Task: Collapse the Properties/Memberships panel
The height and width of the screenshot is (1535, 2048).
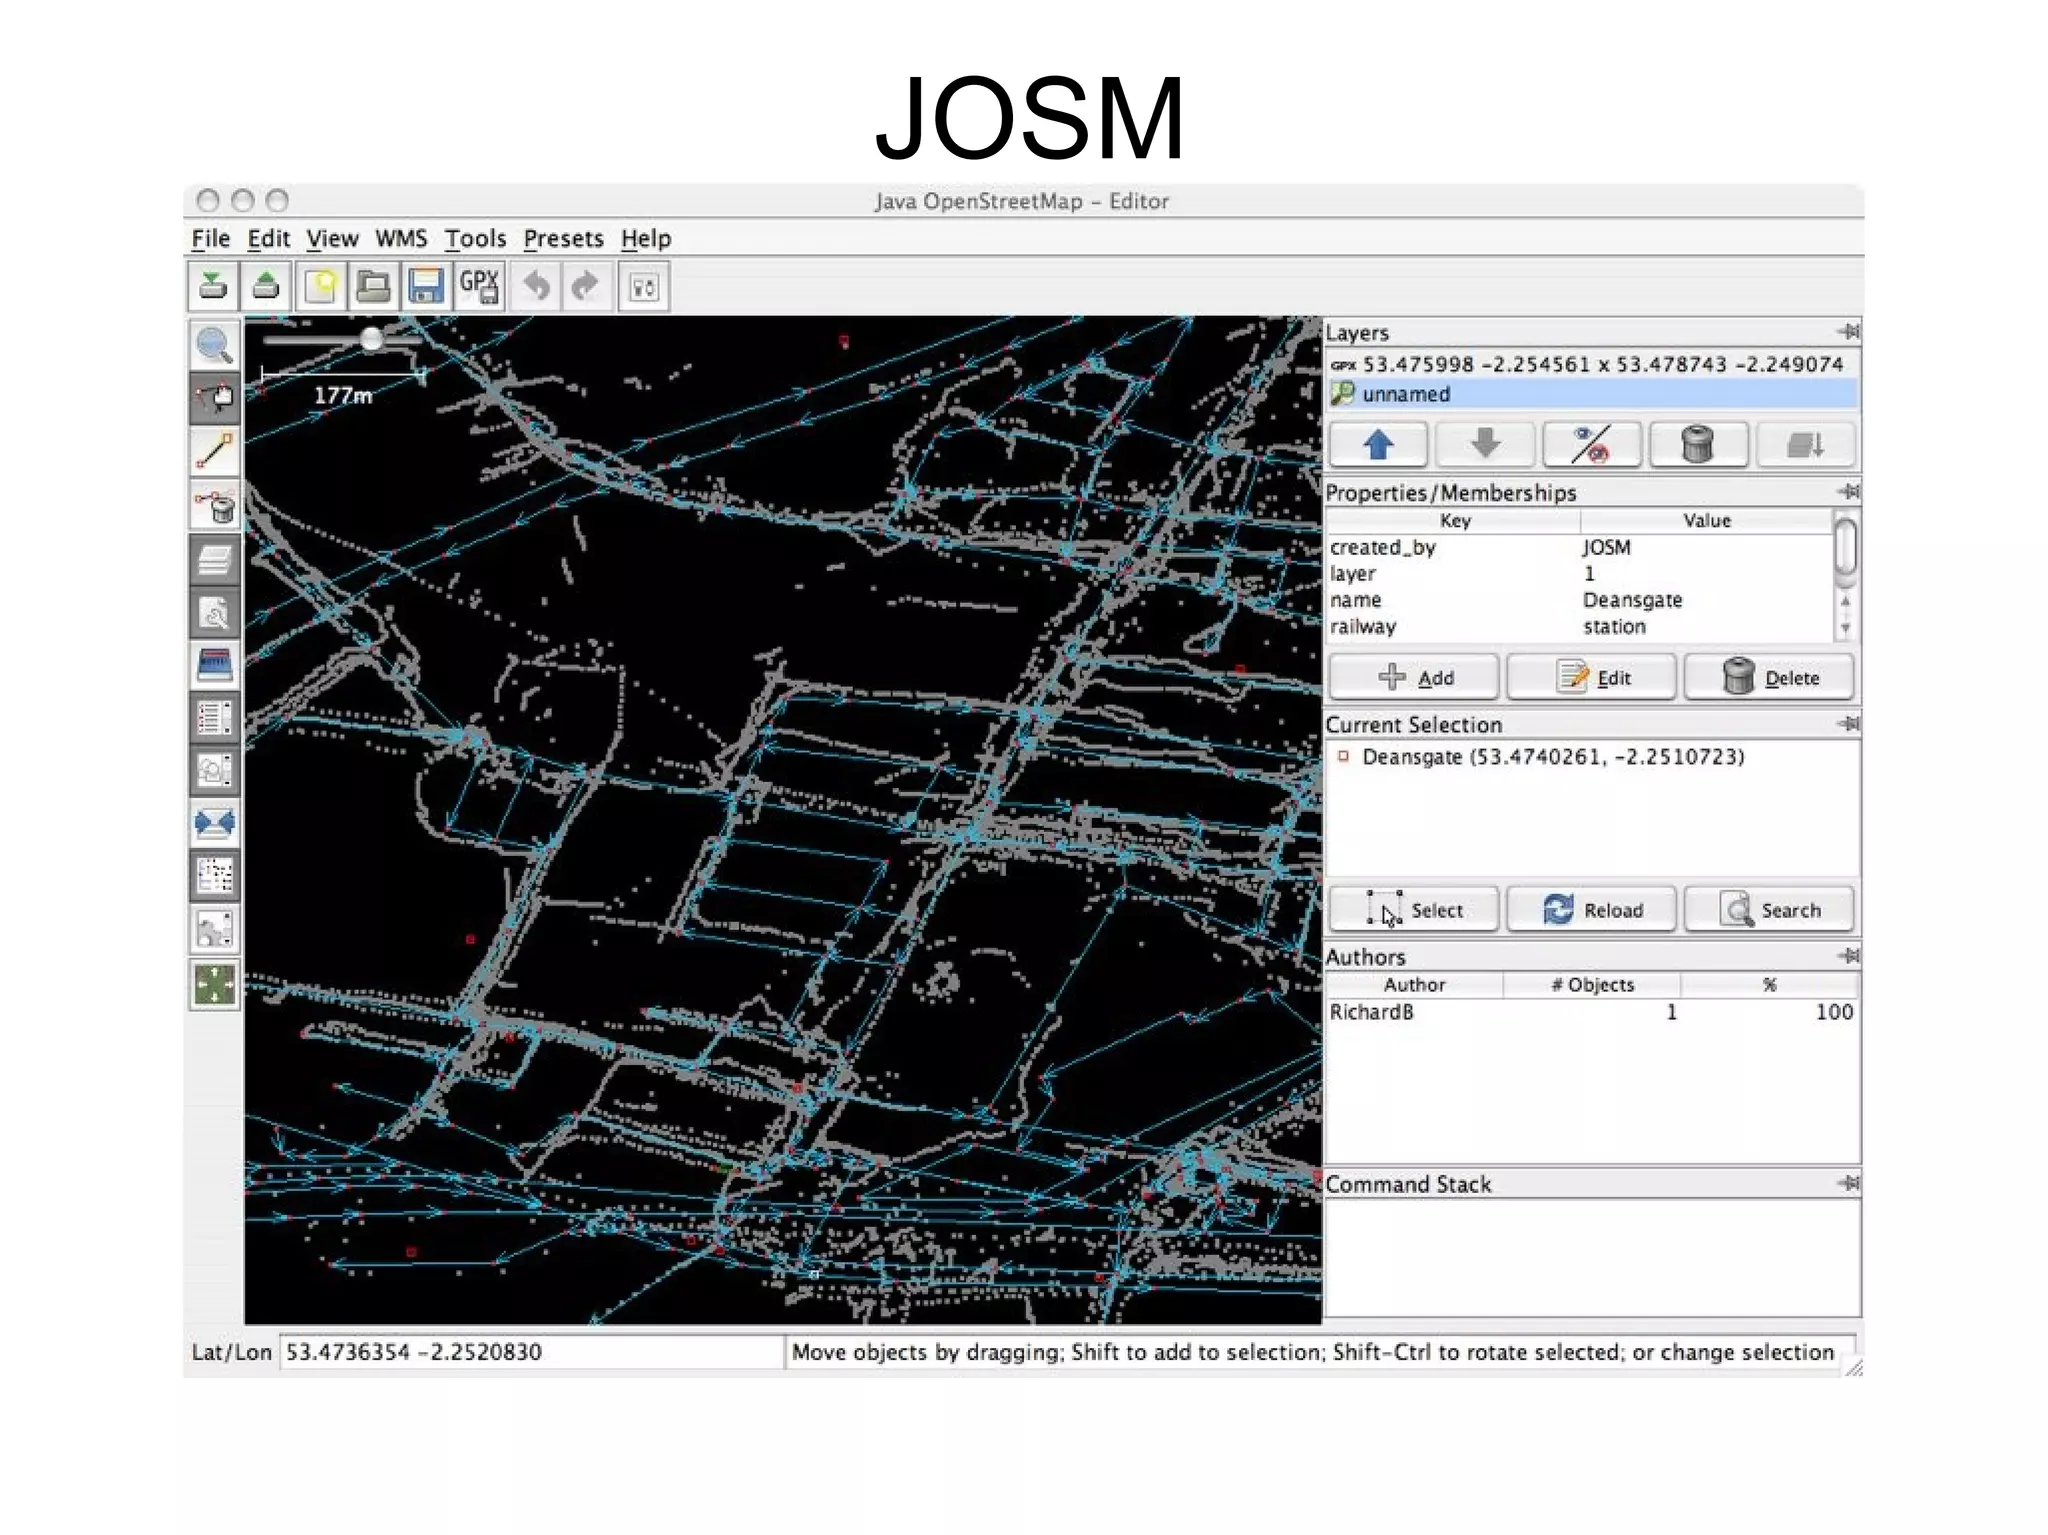Action: tap(1848, 492)
